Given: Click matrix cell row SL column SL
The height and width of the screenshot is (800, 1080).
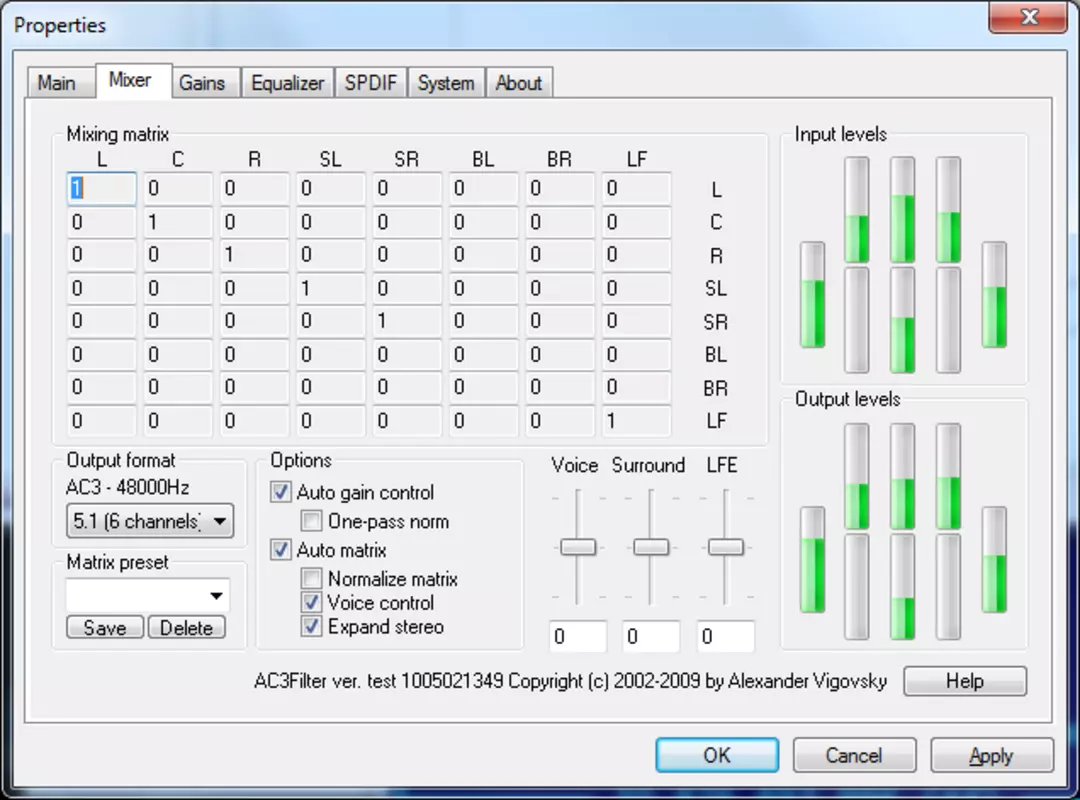Looking at the screenshot, I should tap(331, 288).
